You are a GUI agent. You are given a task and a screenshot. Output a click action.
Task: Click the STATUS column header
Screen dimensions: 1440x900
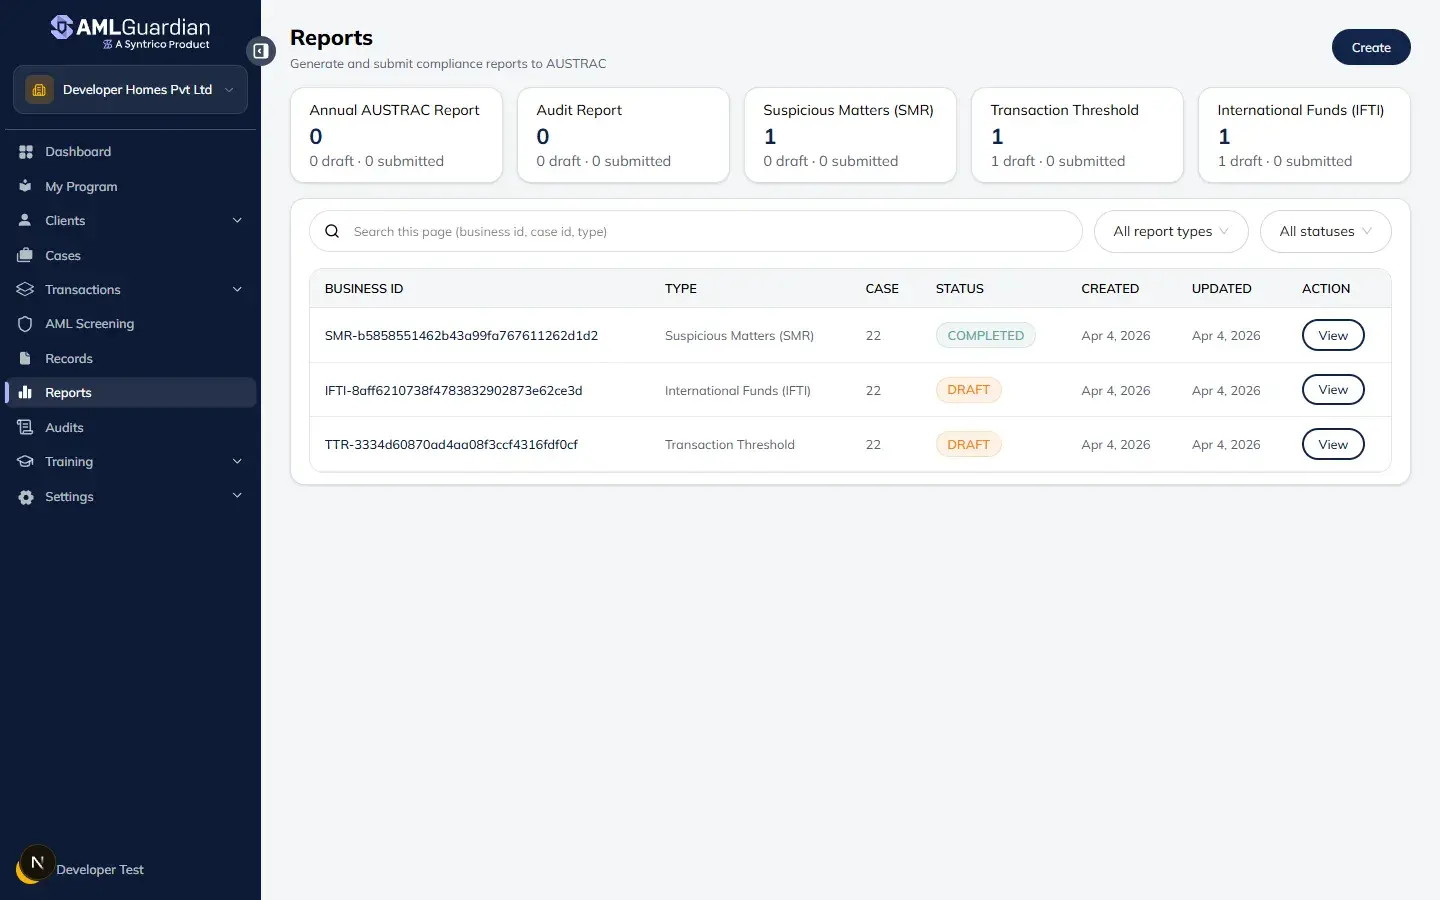960,288
